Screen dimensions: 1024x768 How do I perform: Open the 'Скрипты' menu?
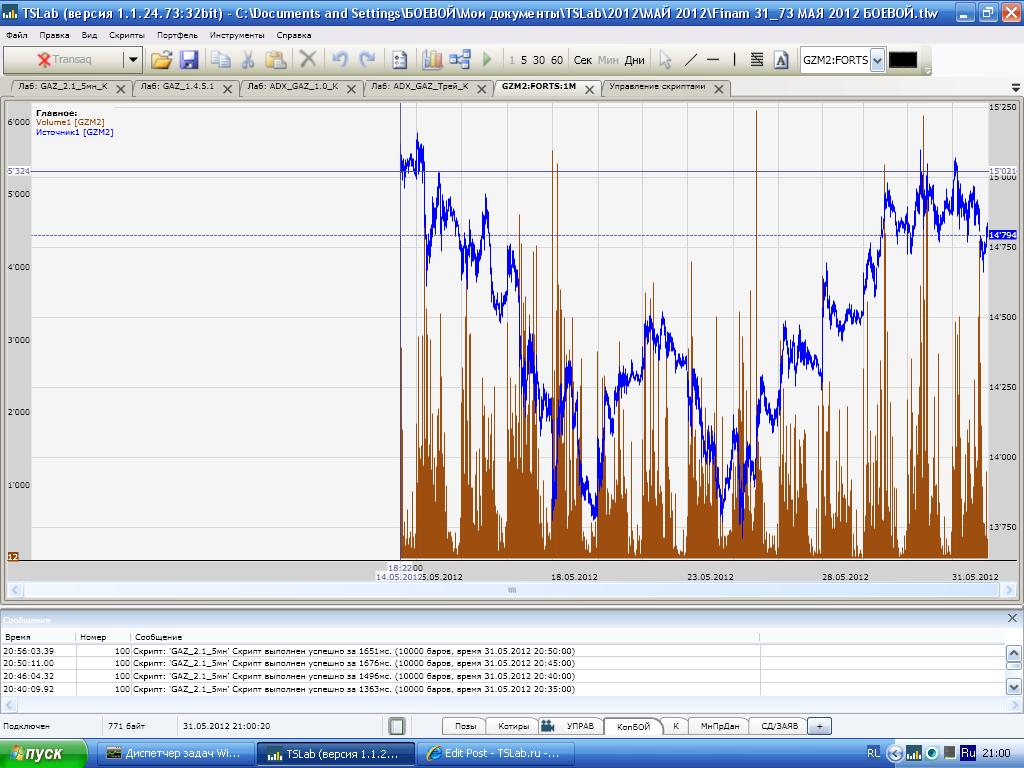coord(127,35)
